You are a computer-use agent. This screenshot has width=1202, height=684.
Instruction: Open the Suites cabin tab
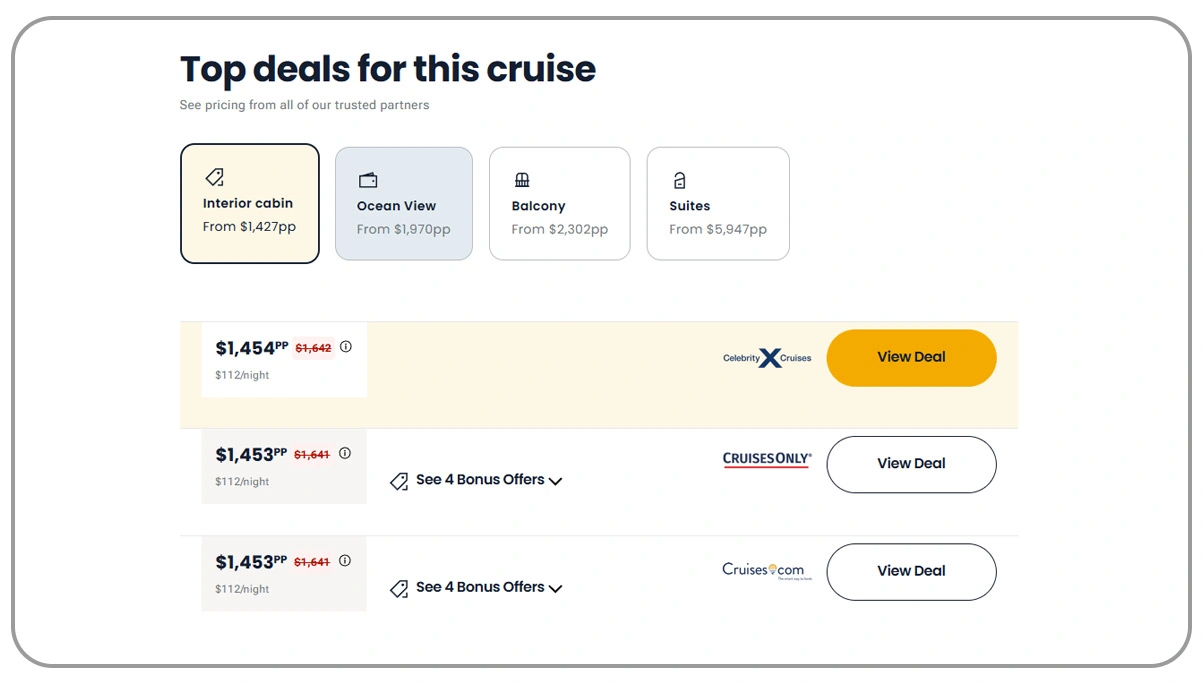[718, 204]
